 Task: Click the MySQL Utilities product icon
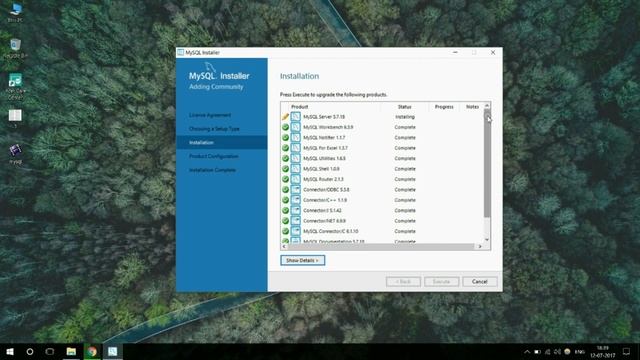click(296, 158)
